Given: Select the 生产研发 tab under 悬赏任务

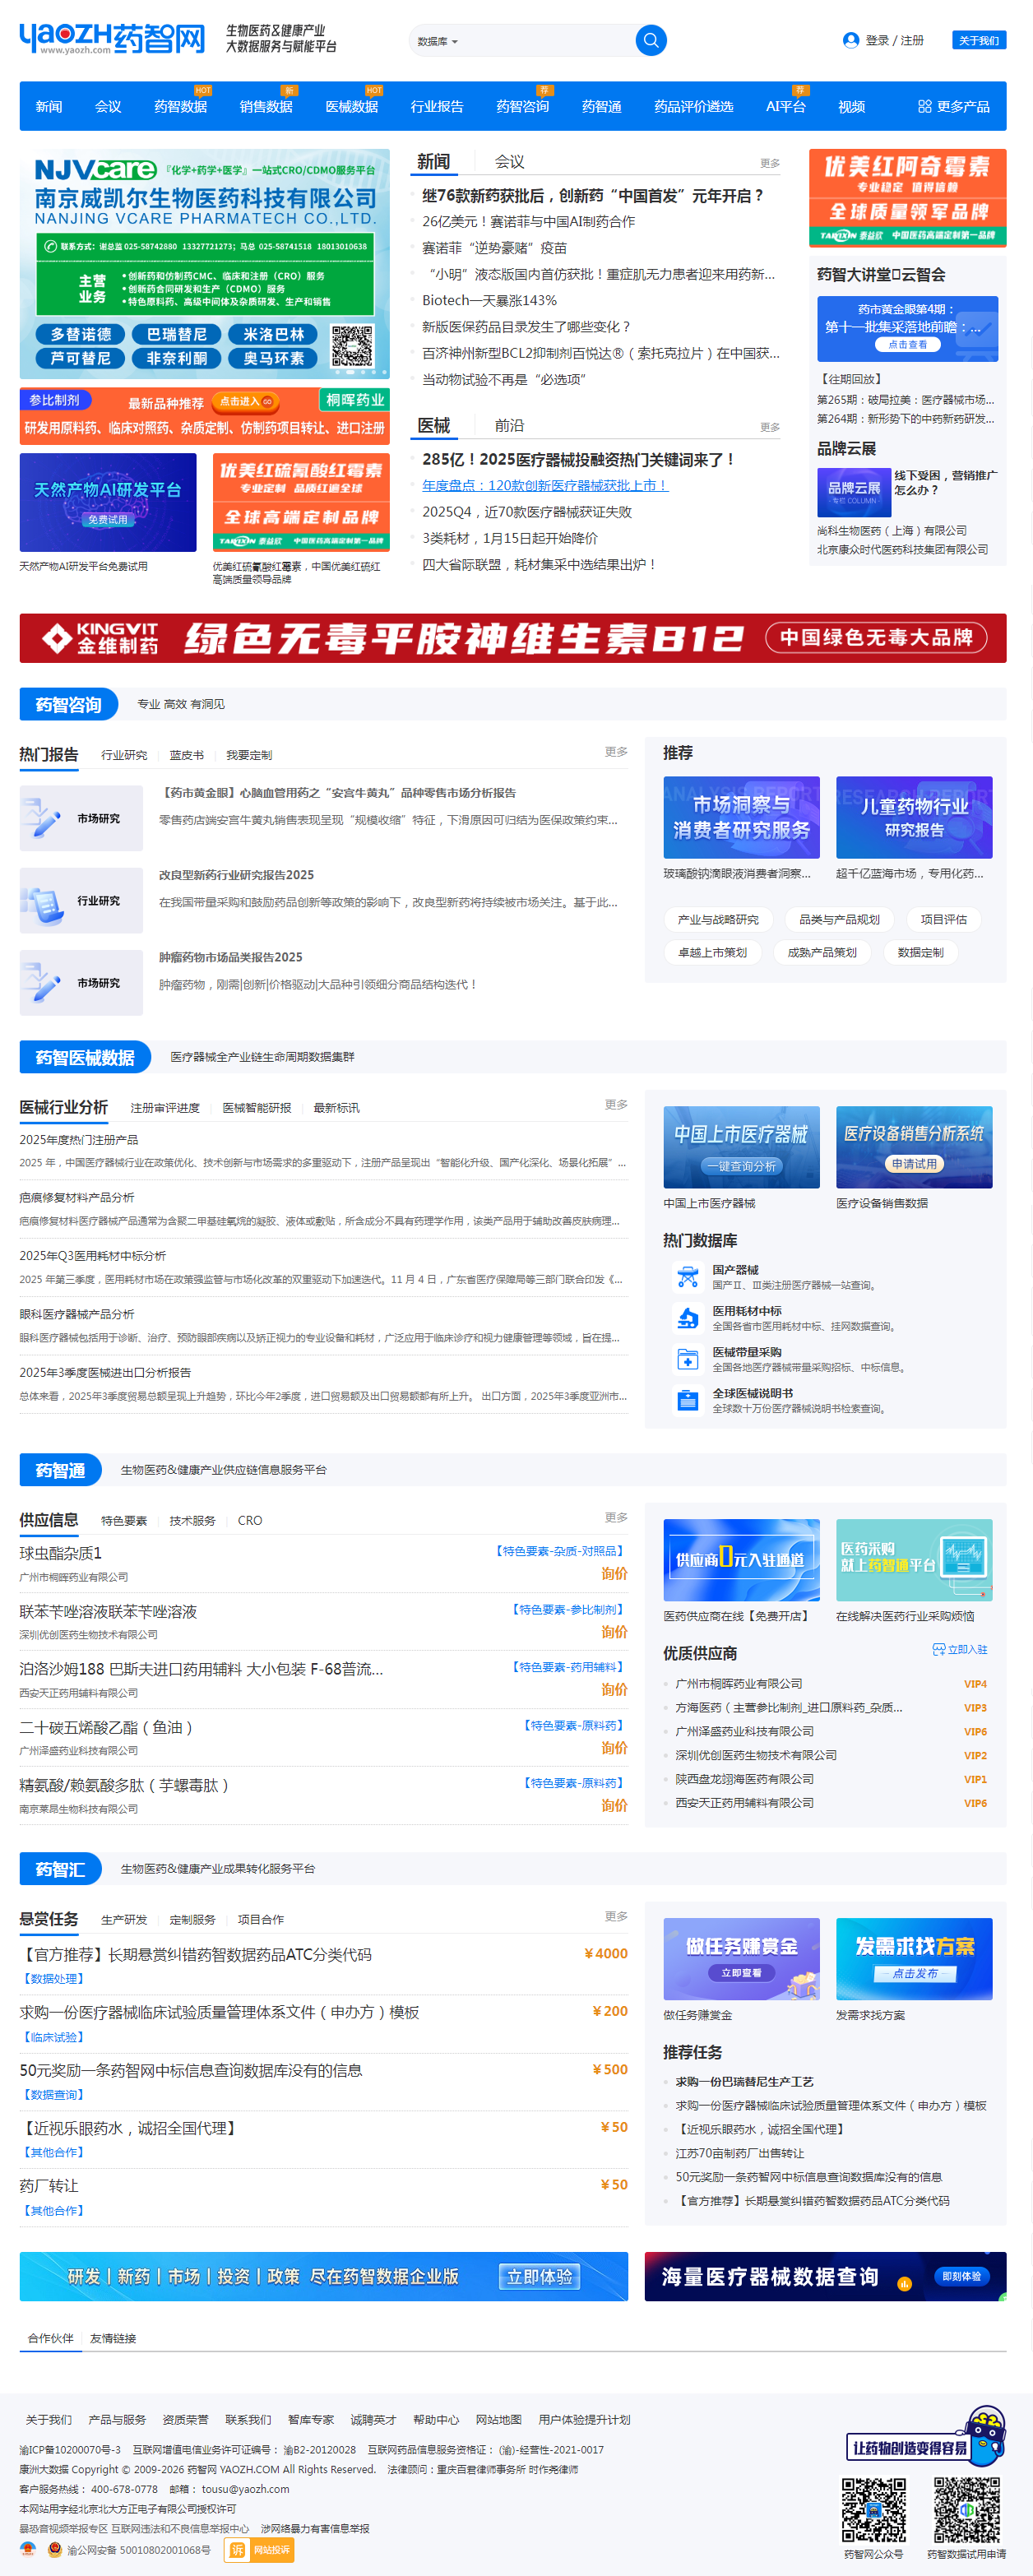Looking at the screenshot, I should click(x=124, y=1919).
